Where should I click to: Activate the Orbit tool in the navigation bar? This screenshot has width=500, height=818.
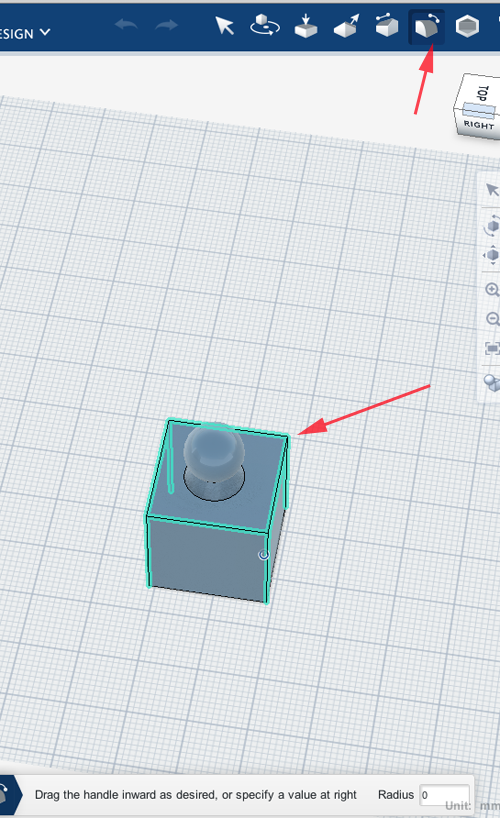(x=492, y=226)
